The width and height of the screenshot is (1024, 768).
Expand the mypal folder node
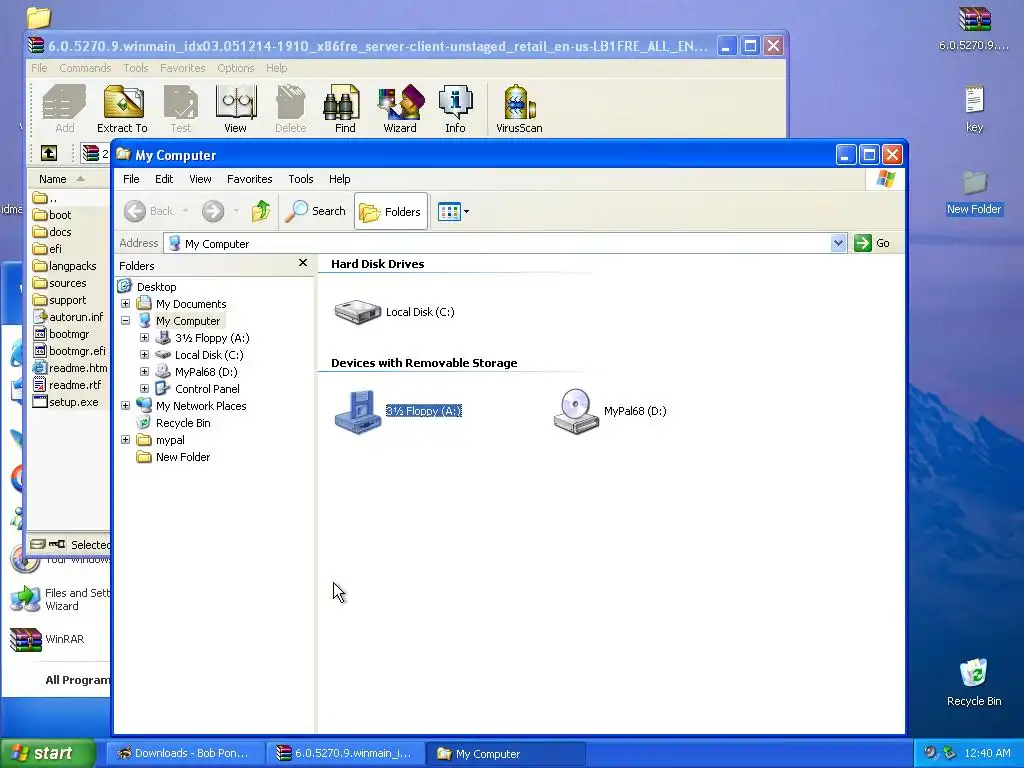click(125, 440)
